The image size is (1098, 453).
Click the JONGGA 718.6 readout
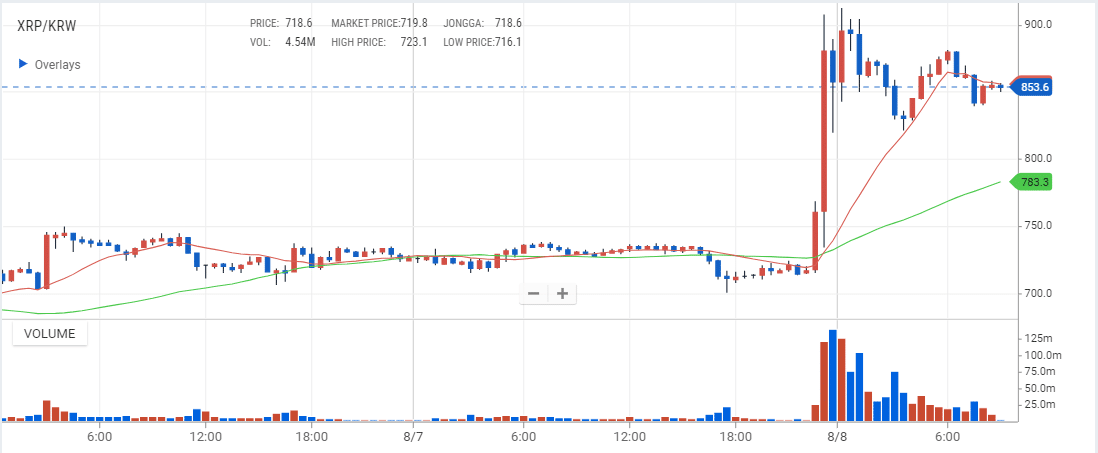tap(482, 22)
